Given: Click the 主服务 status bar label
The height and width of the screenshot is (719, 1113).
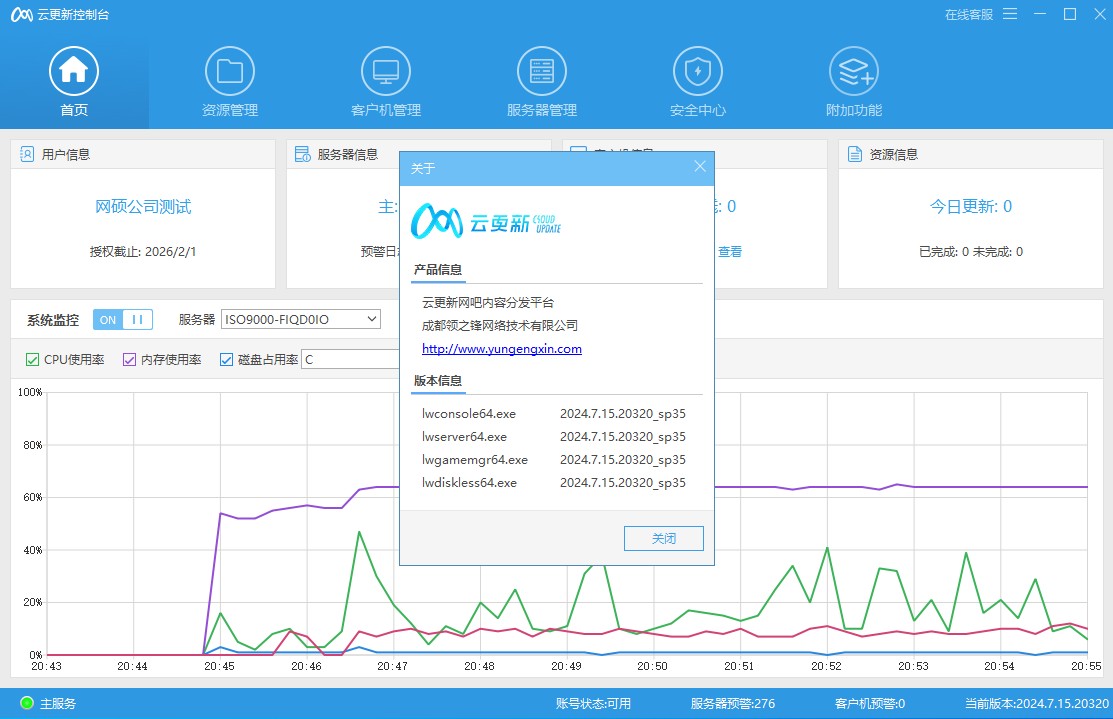Looking at the screenshot, I should click(57, 703).
